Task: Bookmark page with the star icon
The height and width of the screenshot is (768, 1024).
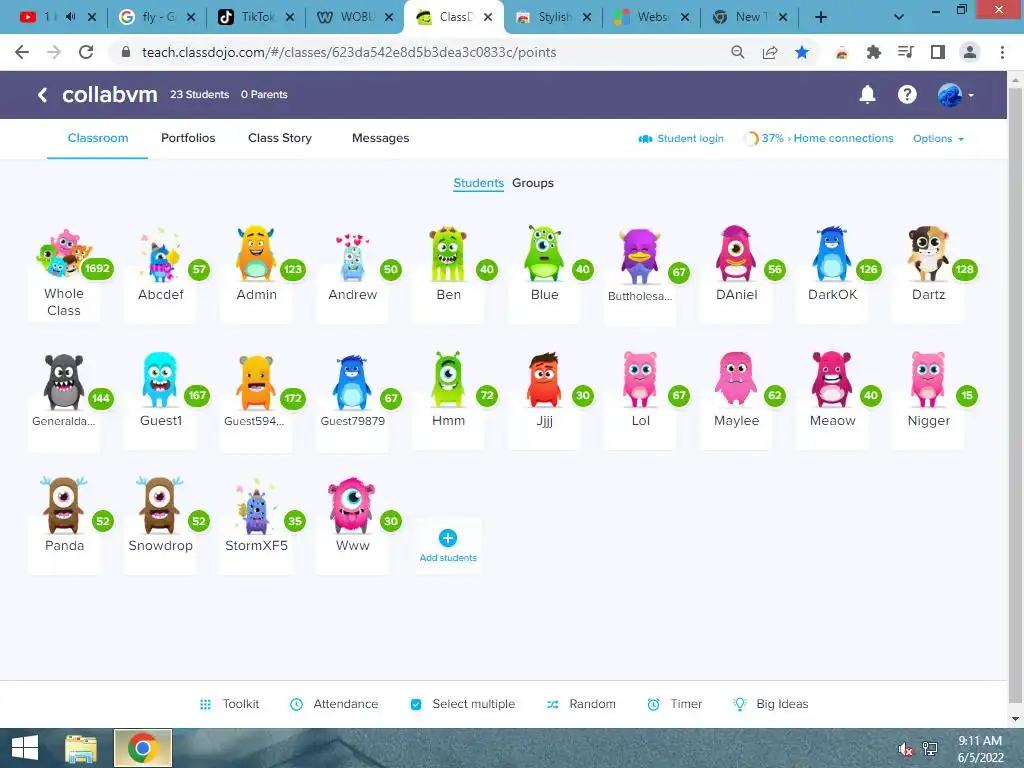Action: tap(802, 52)
